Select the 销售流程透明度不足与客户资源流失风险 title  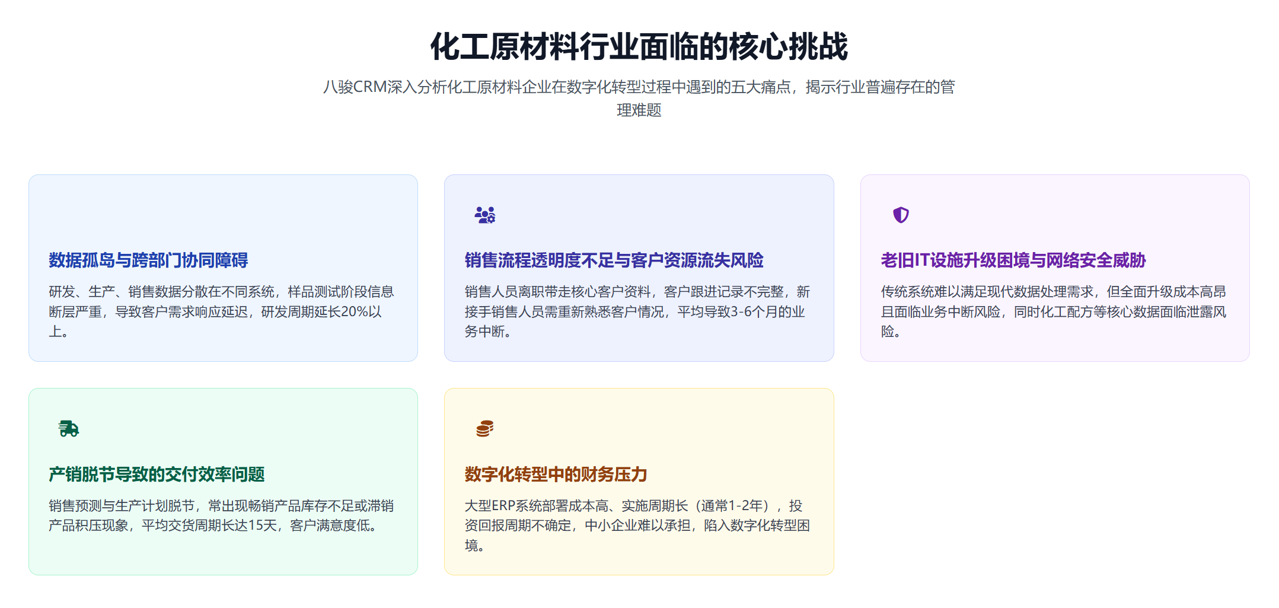[614, 261]
